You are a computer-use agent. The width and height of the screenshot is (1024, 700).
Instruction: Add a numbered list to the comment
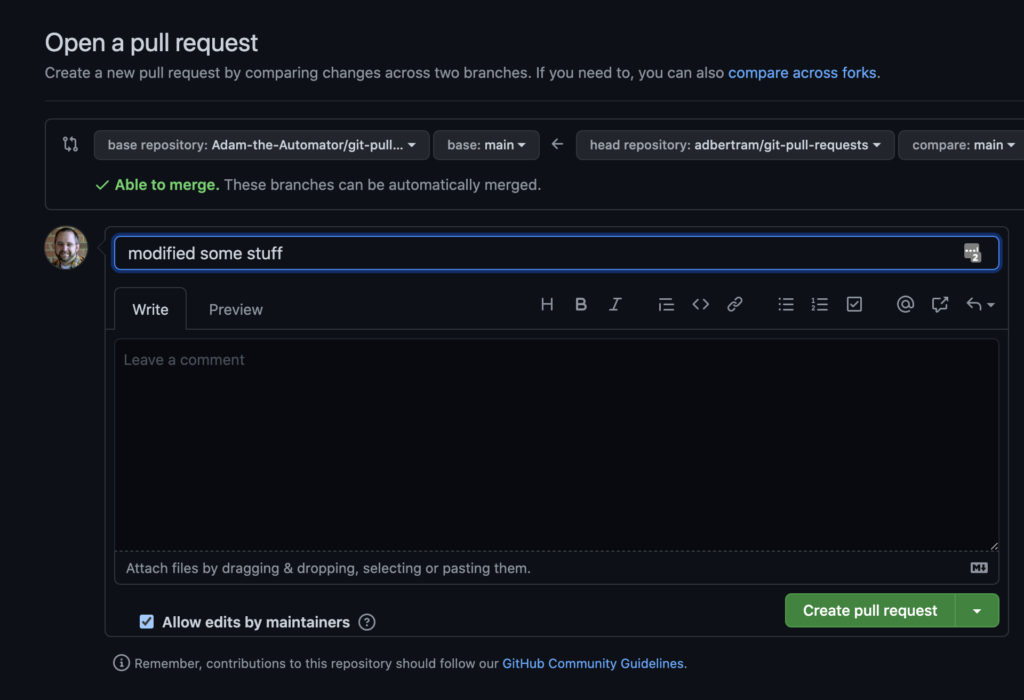coord(820,304)
